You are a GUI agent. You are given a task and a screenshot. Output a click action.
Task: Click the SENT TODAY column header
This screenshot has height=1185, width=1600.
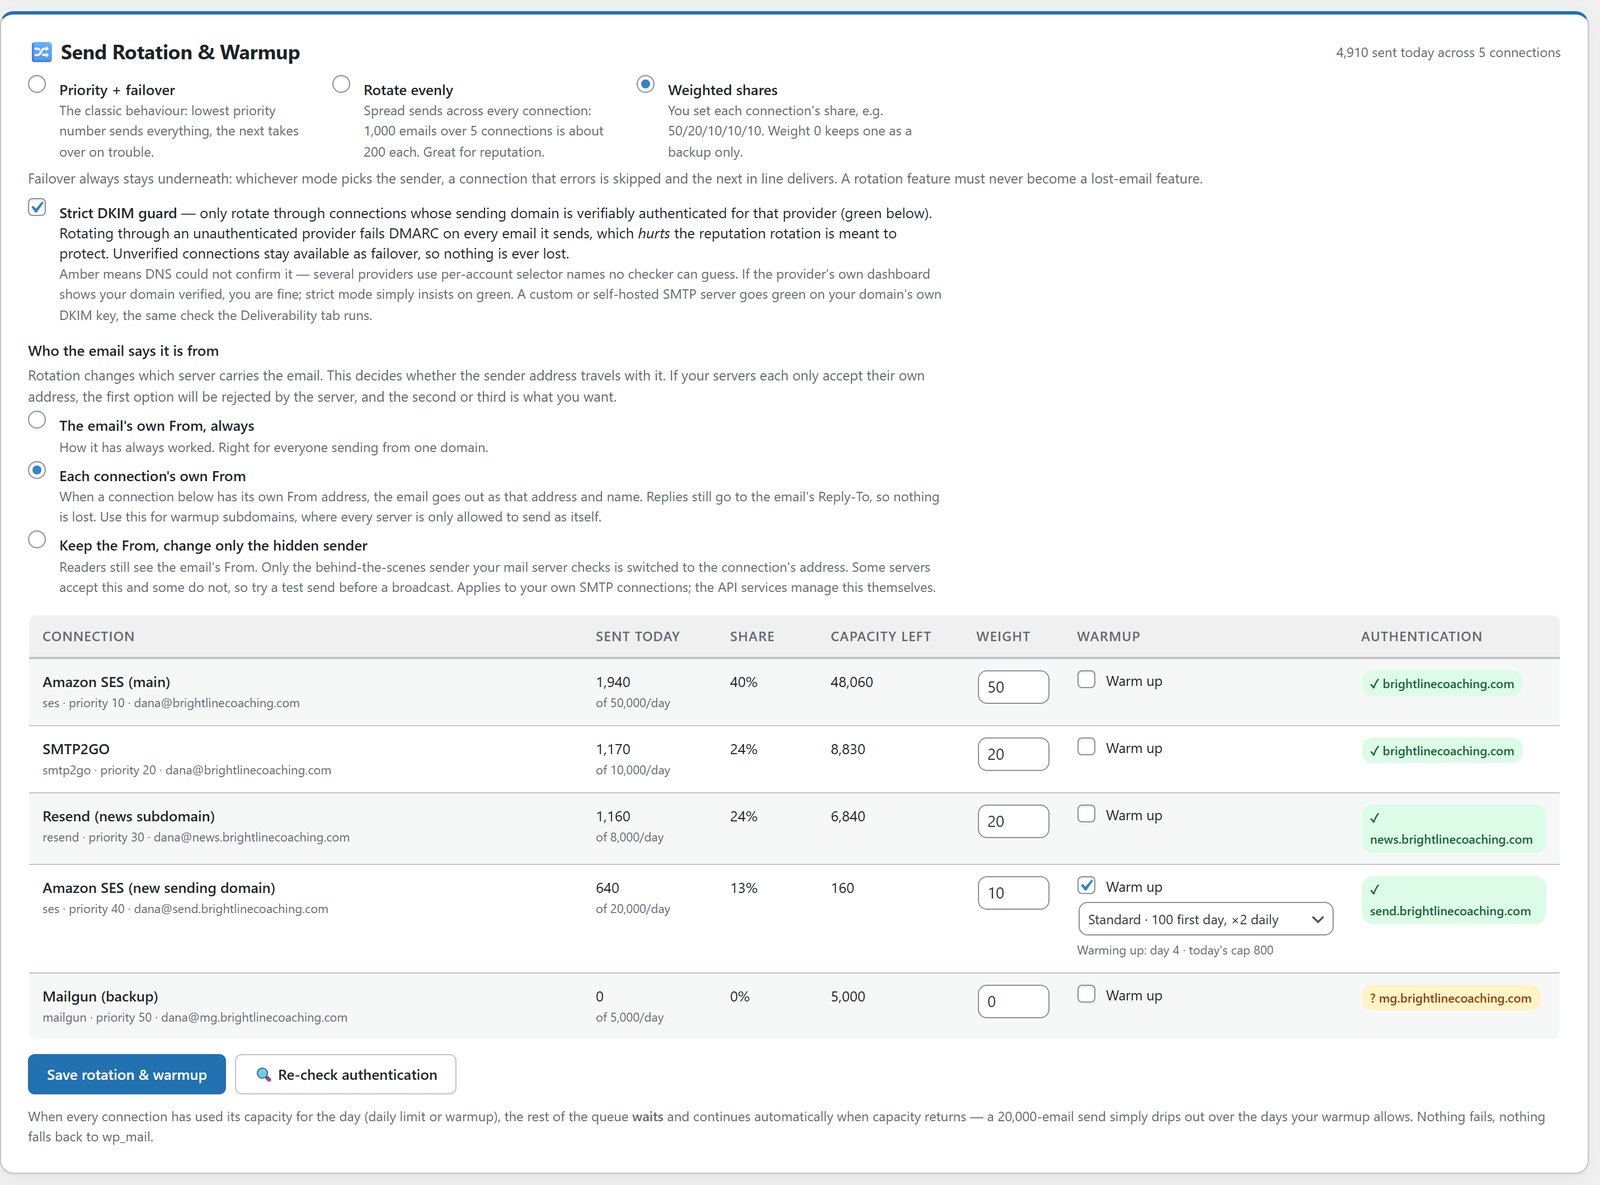click(x=638, y=636)
